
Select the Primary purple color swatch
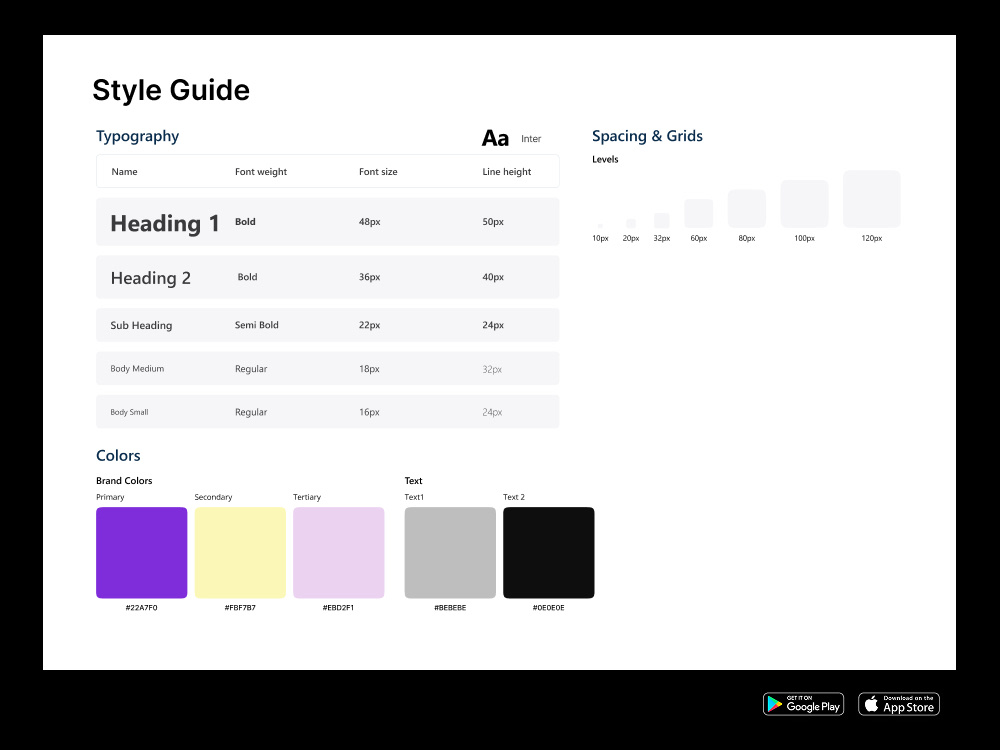click(142, 552)
